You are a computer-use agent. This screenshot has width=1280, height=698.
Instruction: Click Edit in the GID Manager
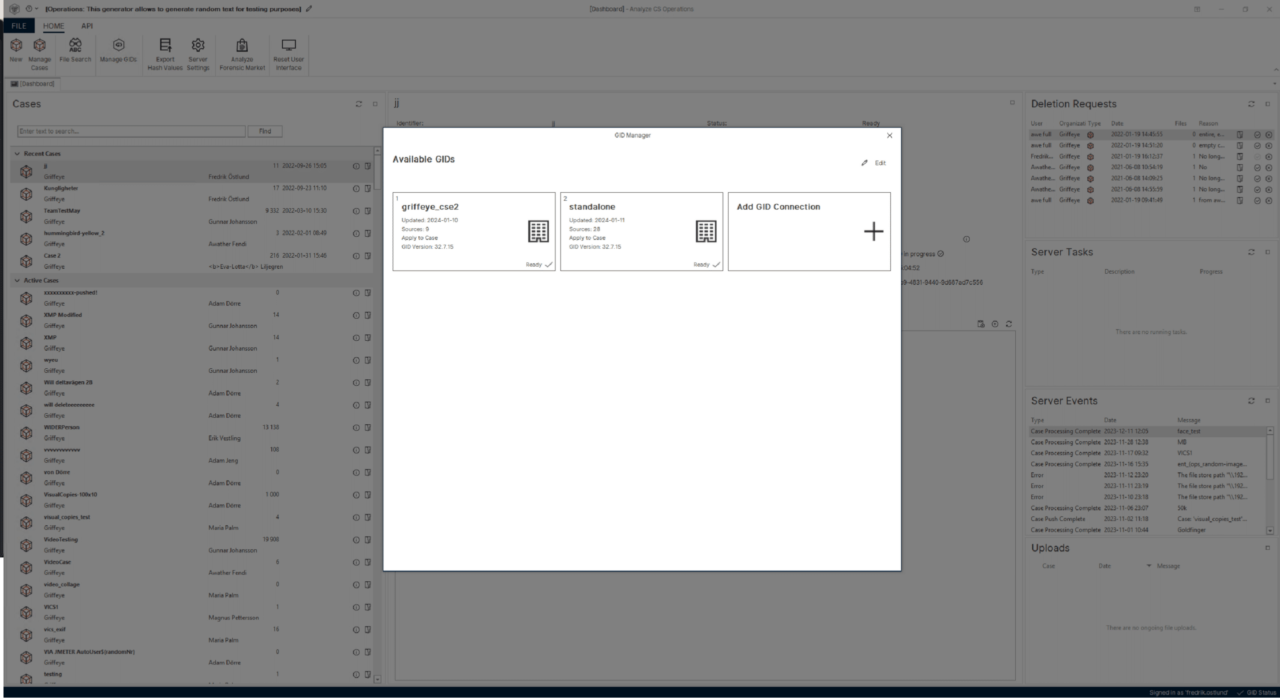(874, 163)
